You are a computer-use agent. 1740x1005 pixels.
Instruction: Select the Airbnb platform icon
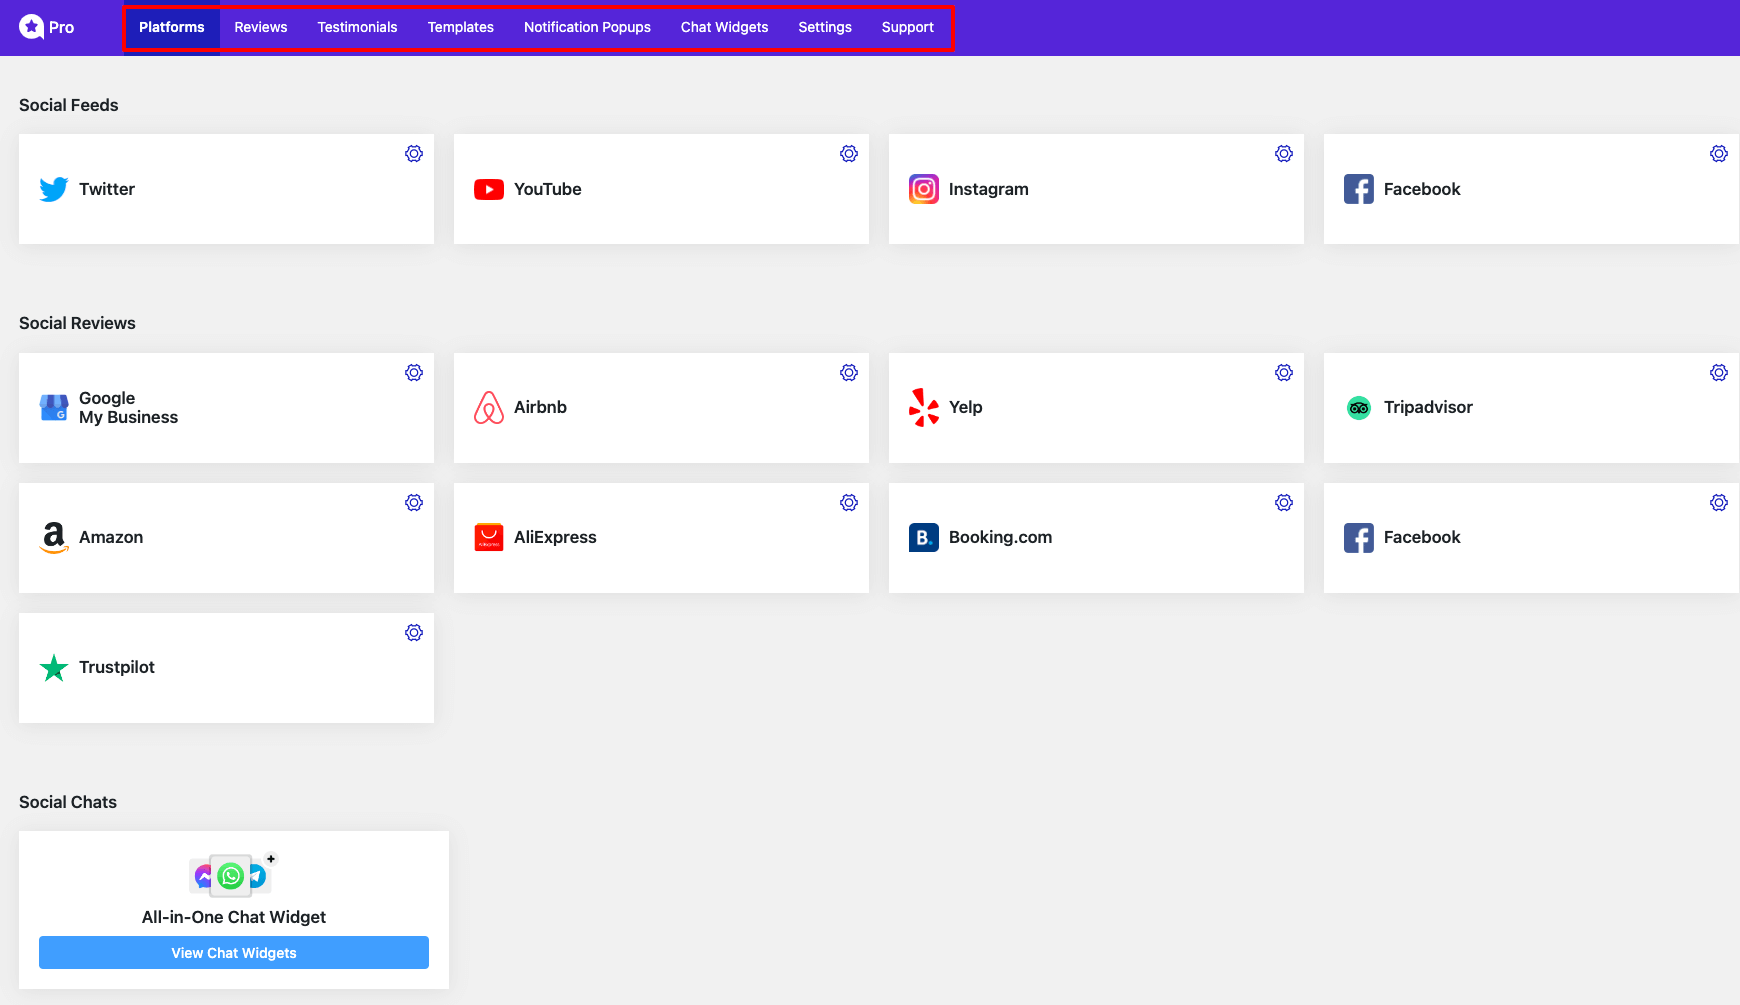(x=488, y=407)
